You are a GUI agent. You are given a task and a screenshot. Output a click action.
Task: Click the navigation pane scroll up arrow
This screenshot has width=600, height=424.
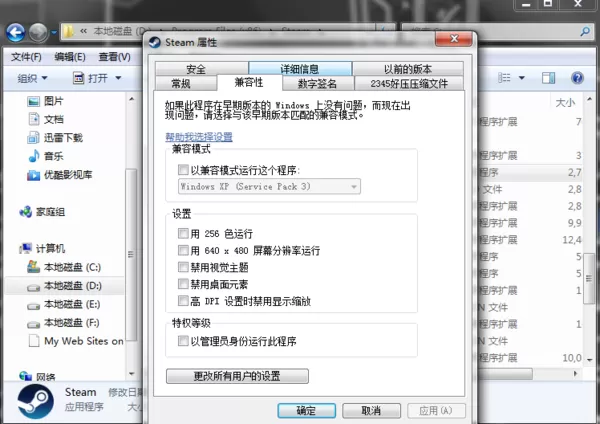pos(132,99)
